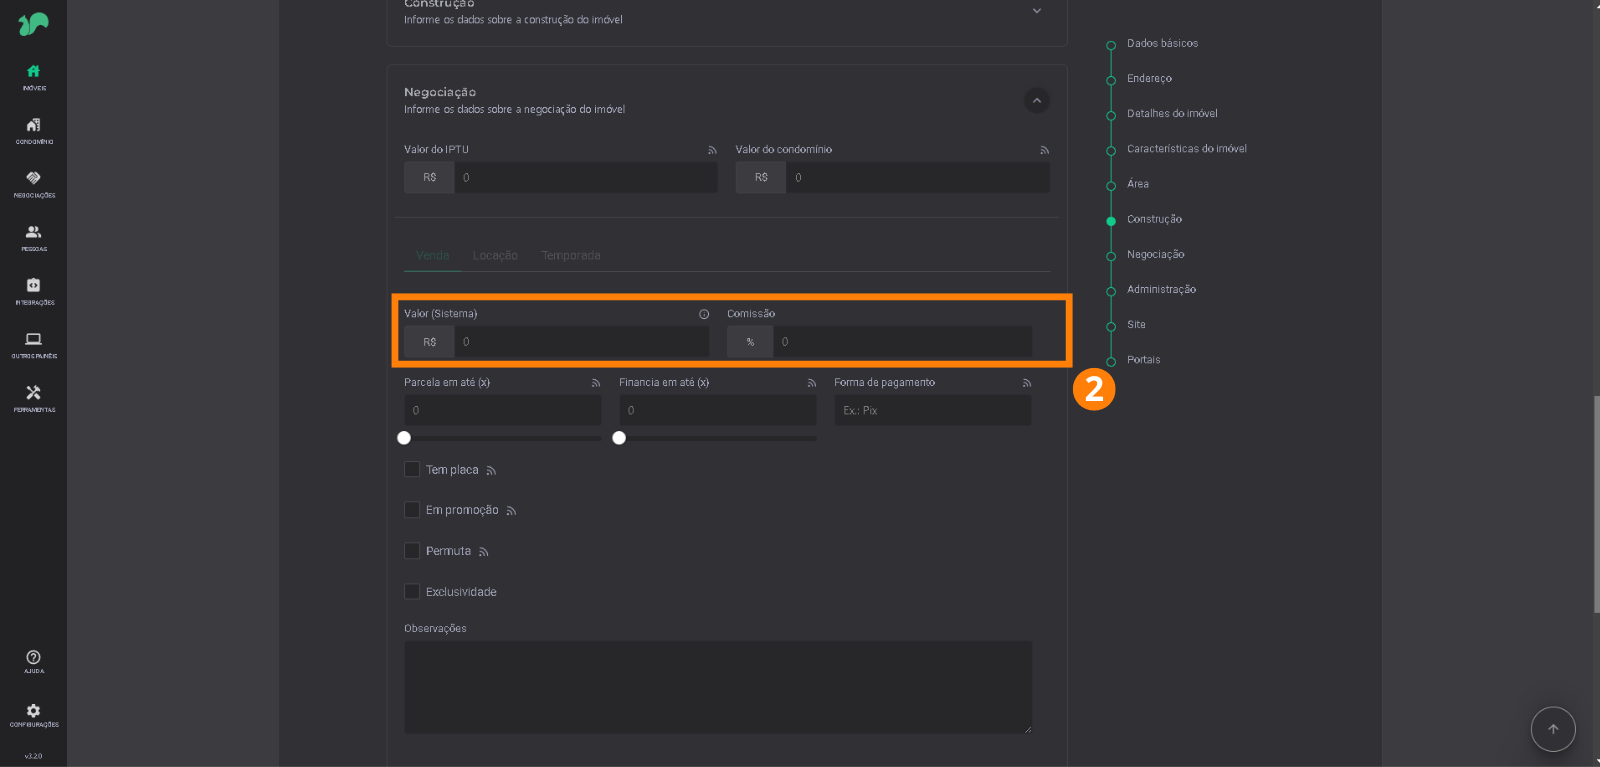Screen dimensions: 1600x767
Task: Open the Imóveis section in sidebar
Action: coord(33,77)
